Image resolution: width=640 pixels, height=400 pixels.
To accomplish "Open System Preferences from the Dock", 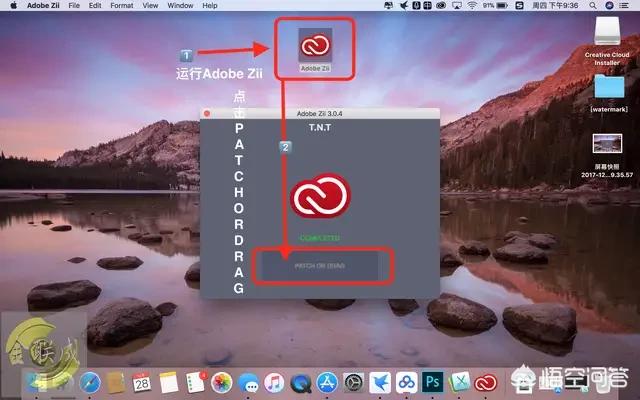I will pyautogui.click(x=353, y=383).
